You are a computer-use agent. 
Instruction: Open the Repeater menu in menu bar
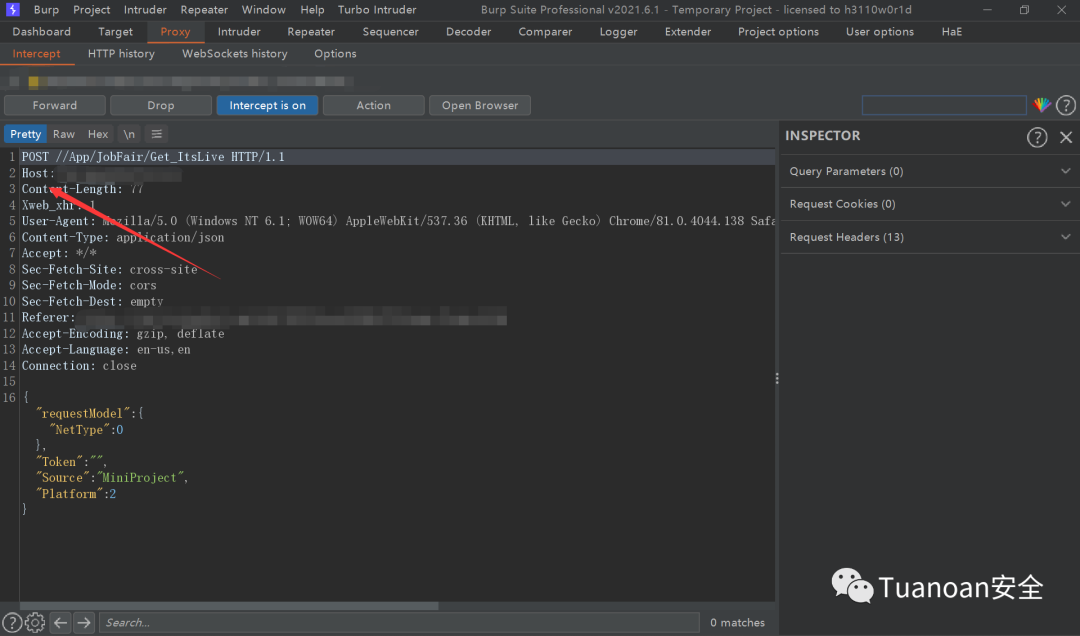point(204,10)
